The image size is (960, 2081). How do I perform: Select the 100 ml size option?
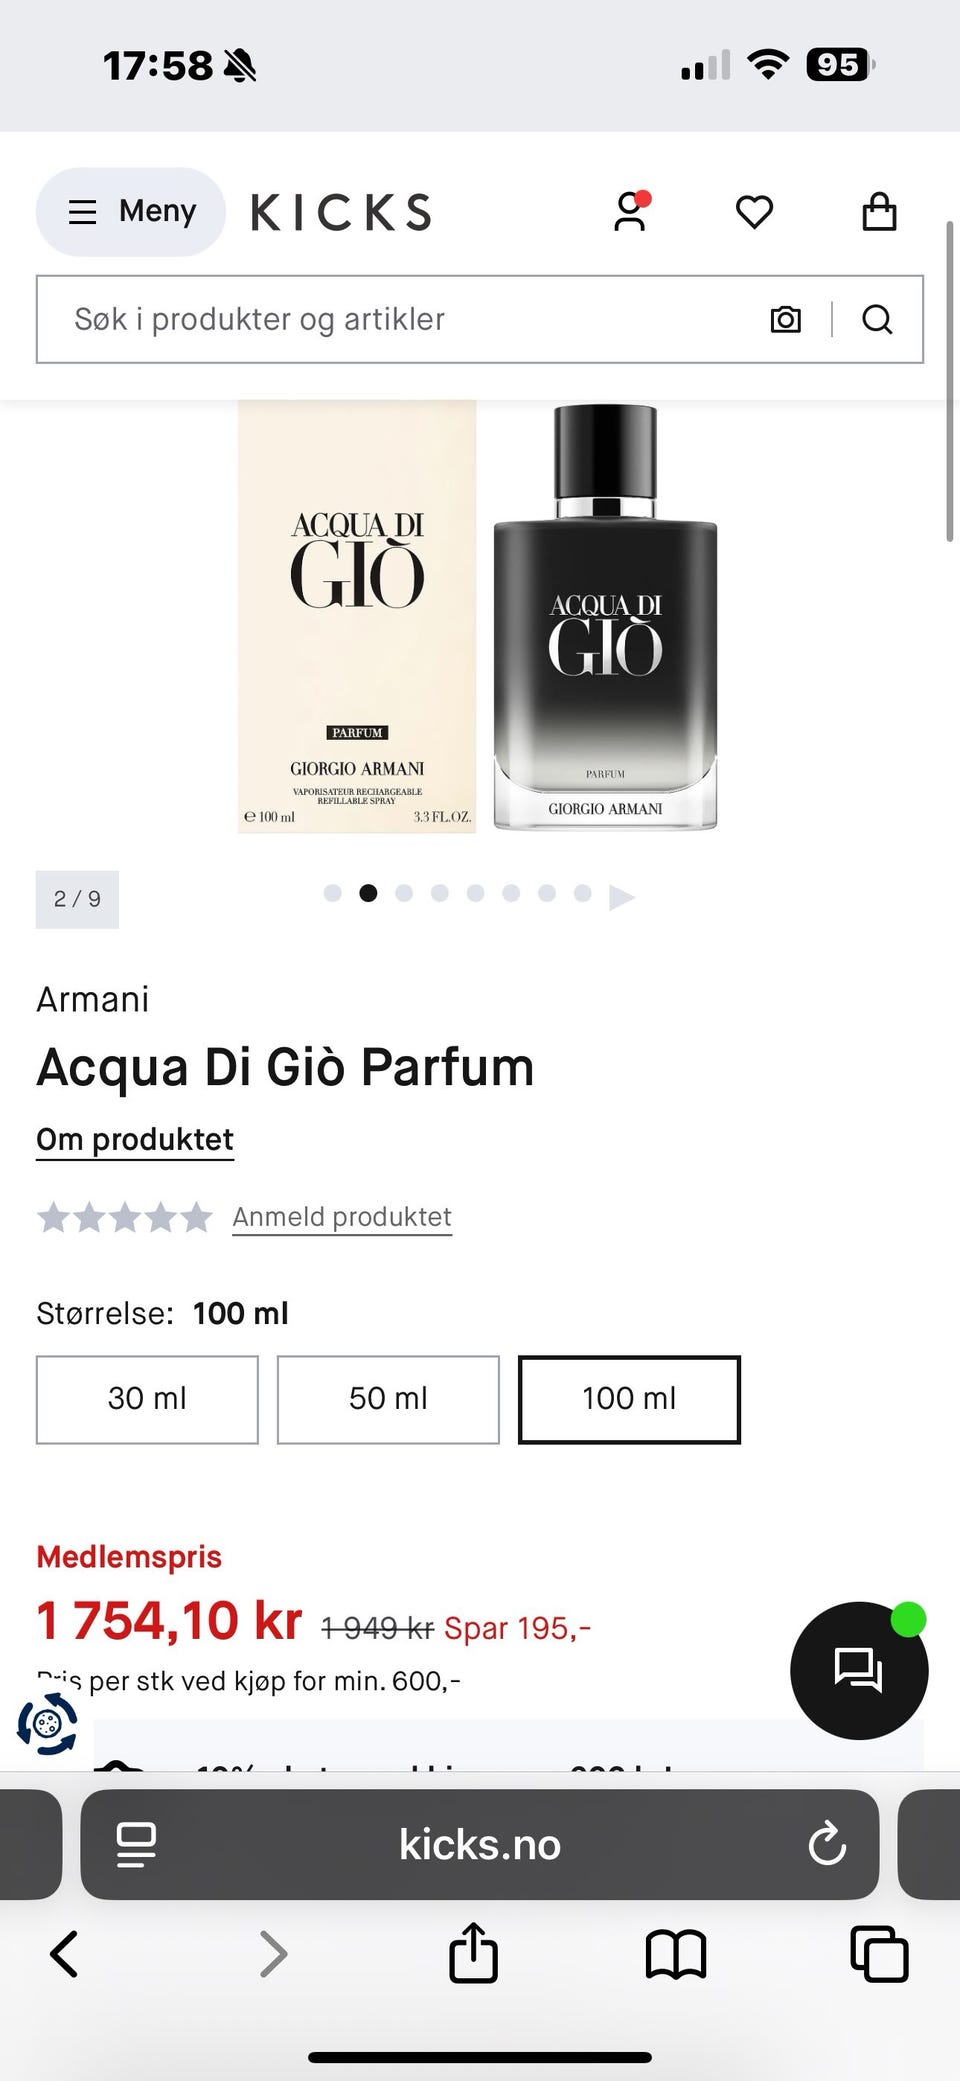pyautogui.click(x=629, y=1399)
